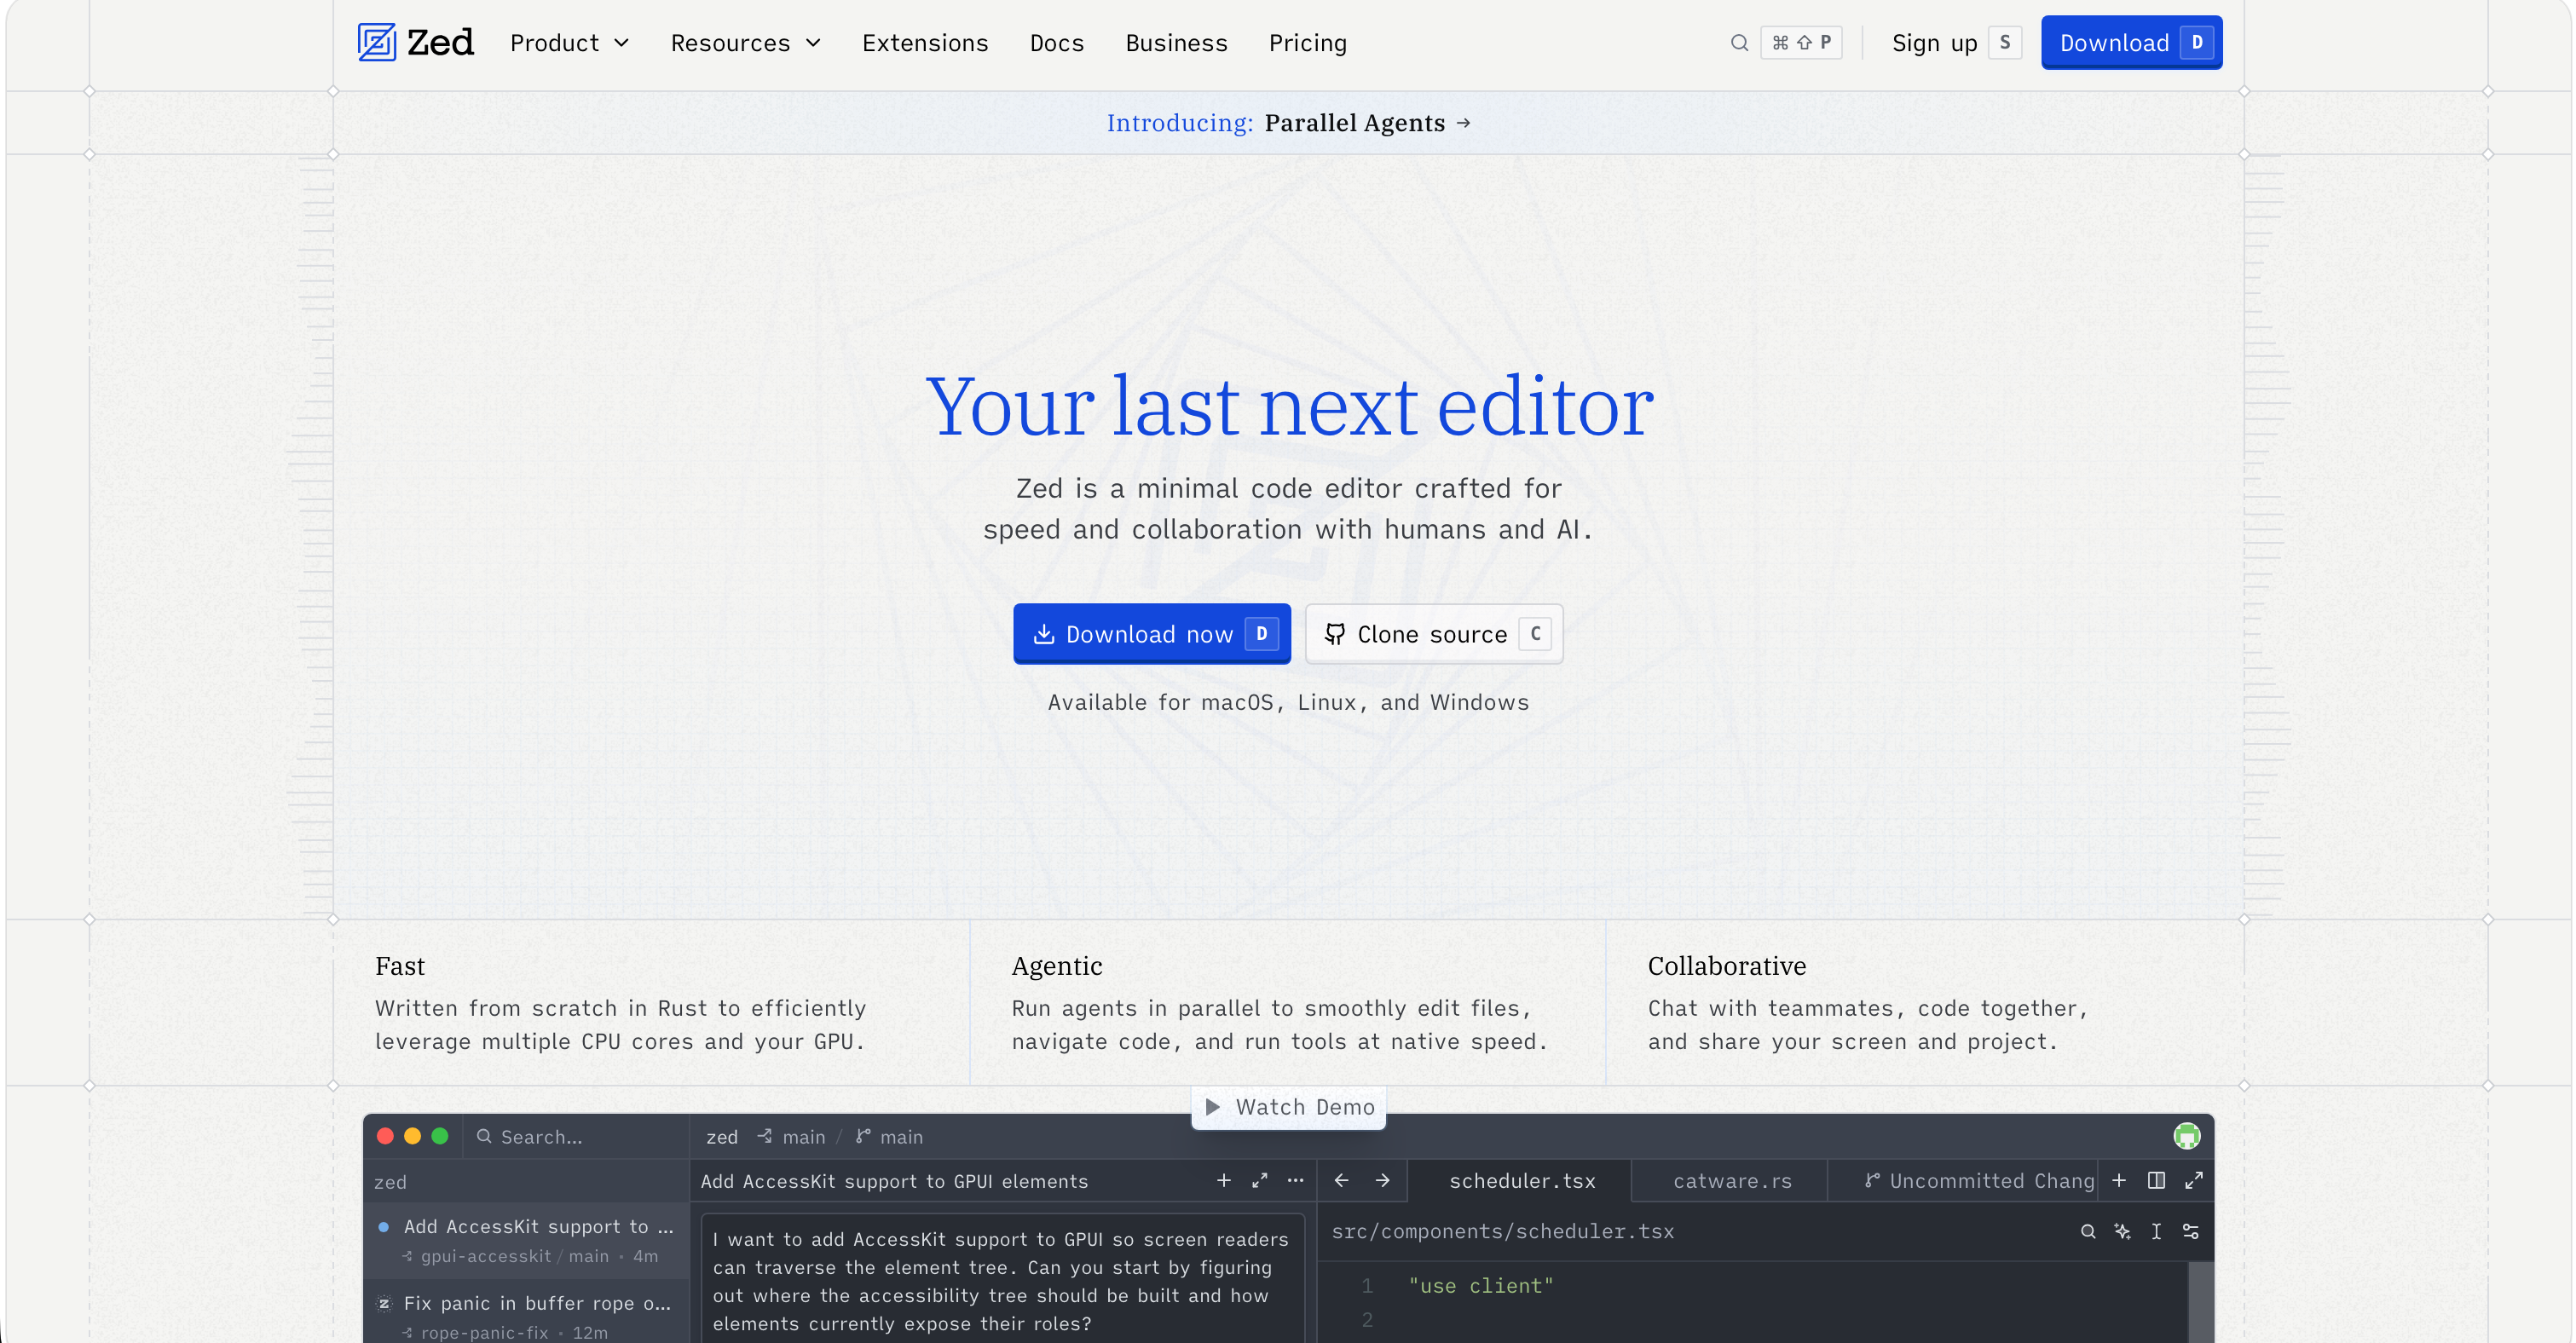Click the zed project name in the title bar
2576x1343 pixels.
[x=721, y=1137]
